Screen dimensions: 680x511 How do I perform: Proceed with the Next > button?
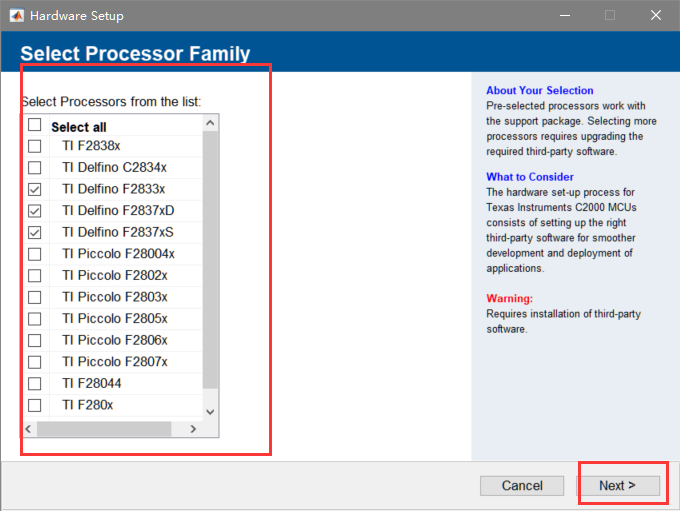tap(618, 486)
